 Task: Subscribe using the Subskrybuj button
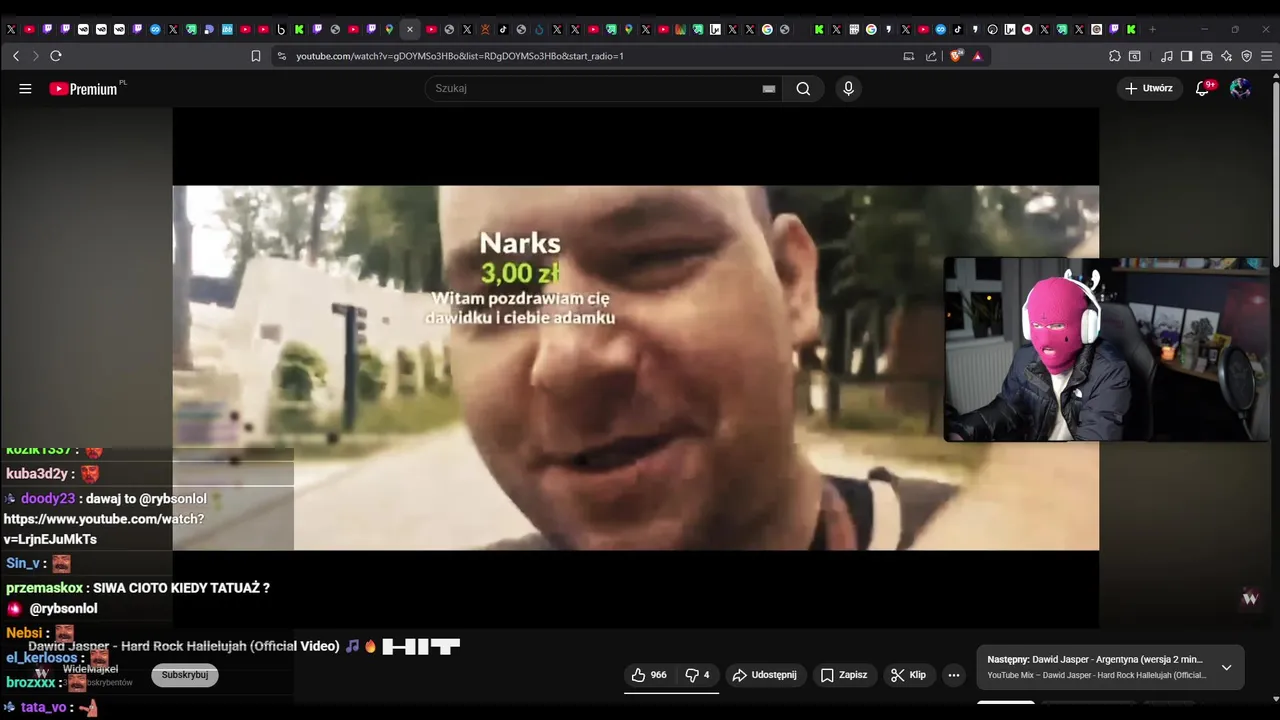click(185, 675)
